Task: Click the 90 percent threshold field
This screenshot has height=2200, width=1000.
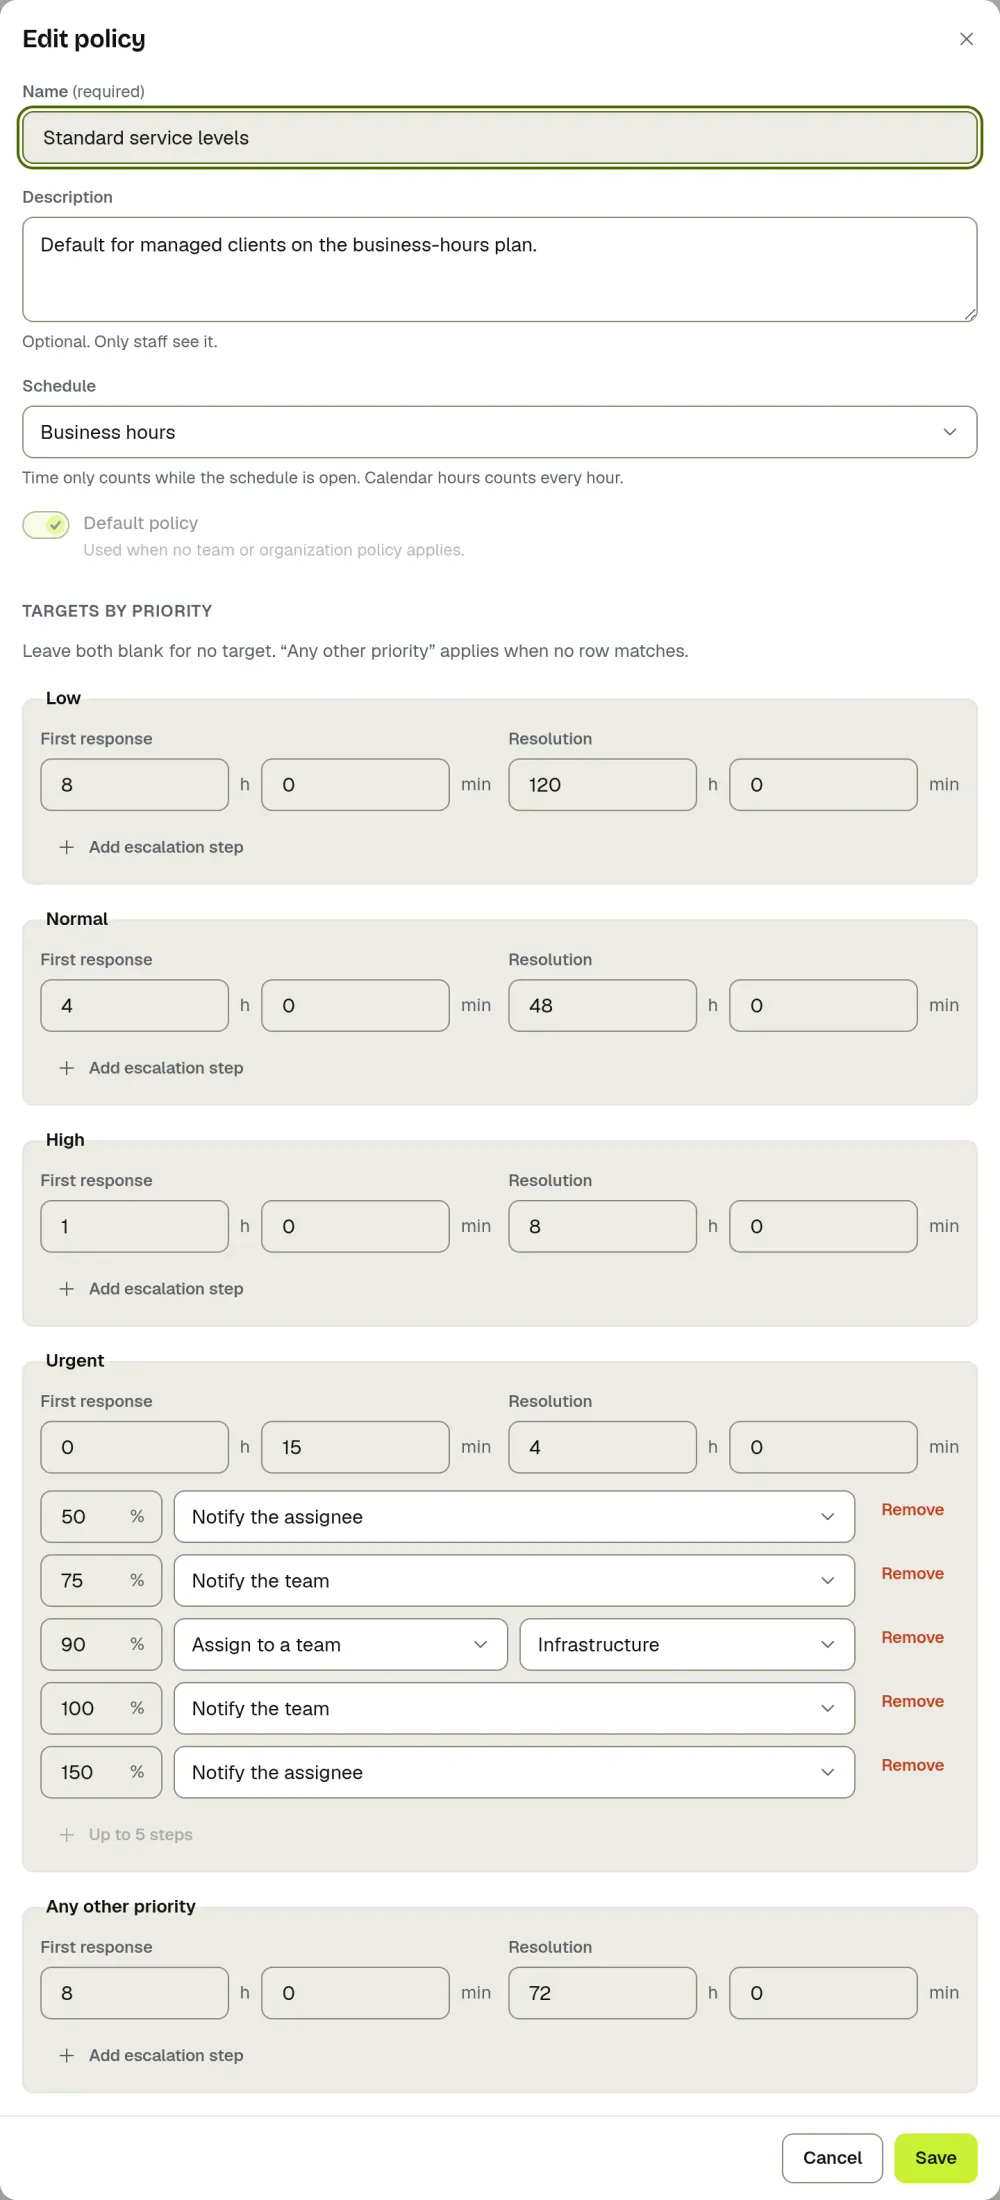Action: pyautogui.click(x=101, y=1645)
